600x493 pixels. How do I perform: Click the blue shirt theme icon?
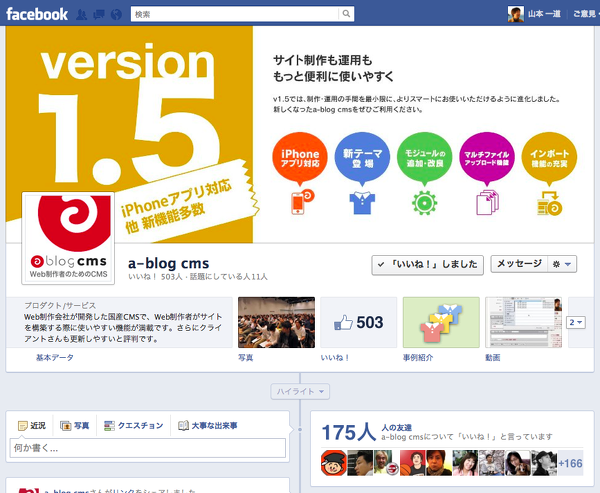pos(362,202)
